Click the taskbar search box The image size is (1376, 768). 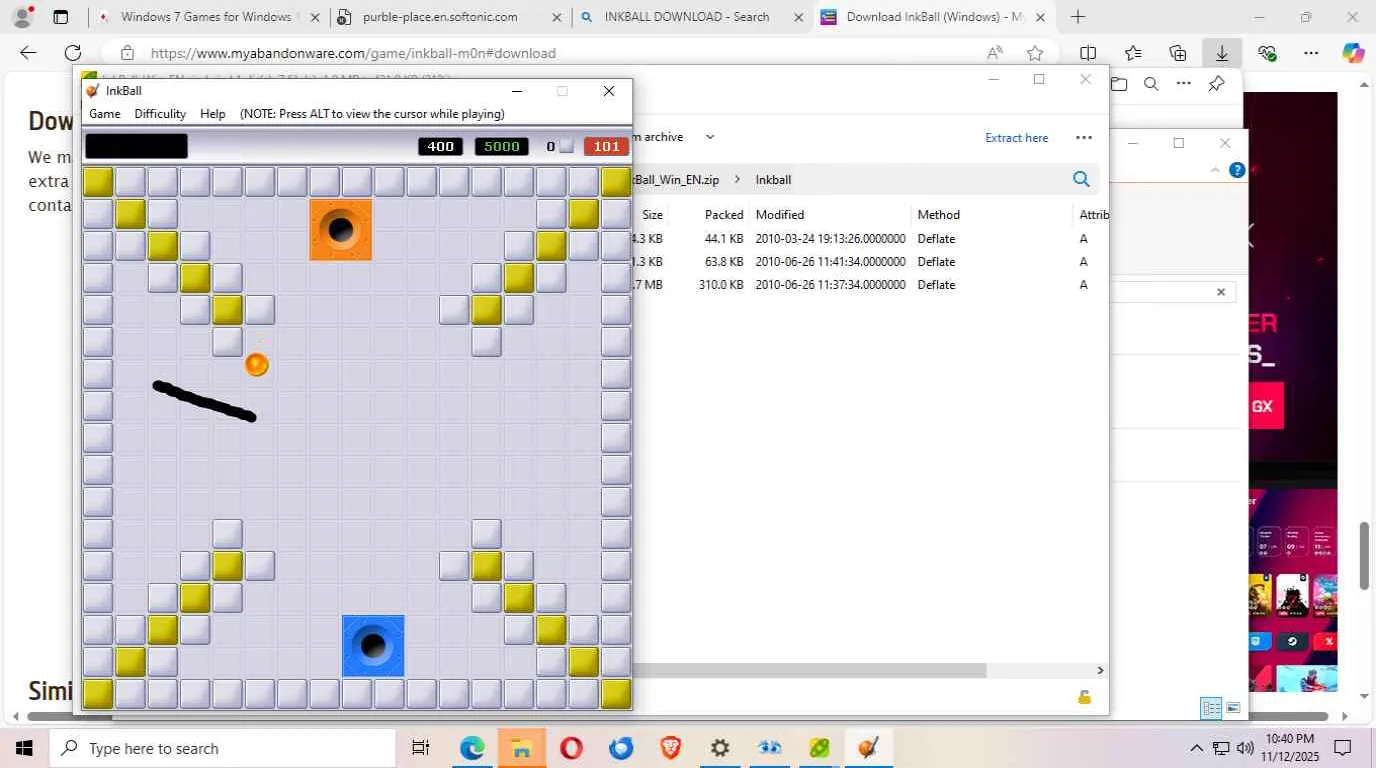point(222,748)
